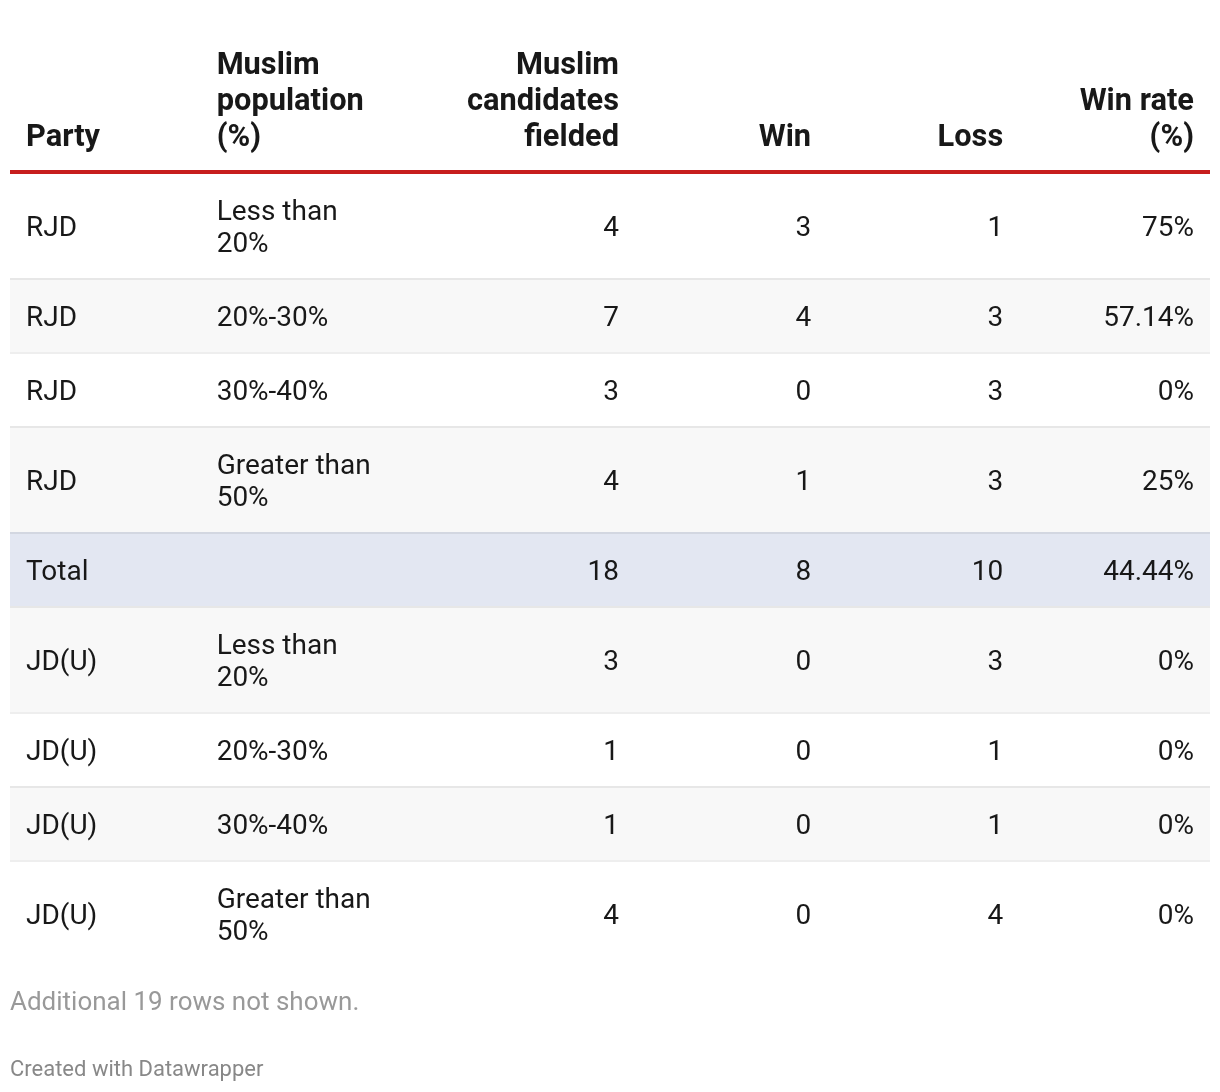The width and height of the screenshot is (1220, 1092).
Task: Select the 75% win rate cell
Action: (1167, 226)
